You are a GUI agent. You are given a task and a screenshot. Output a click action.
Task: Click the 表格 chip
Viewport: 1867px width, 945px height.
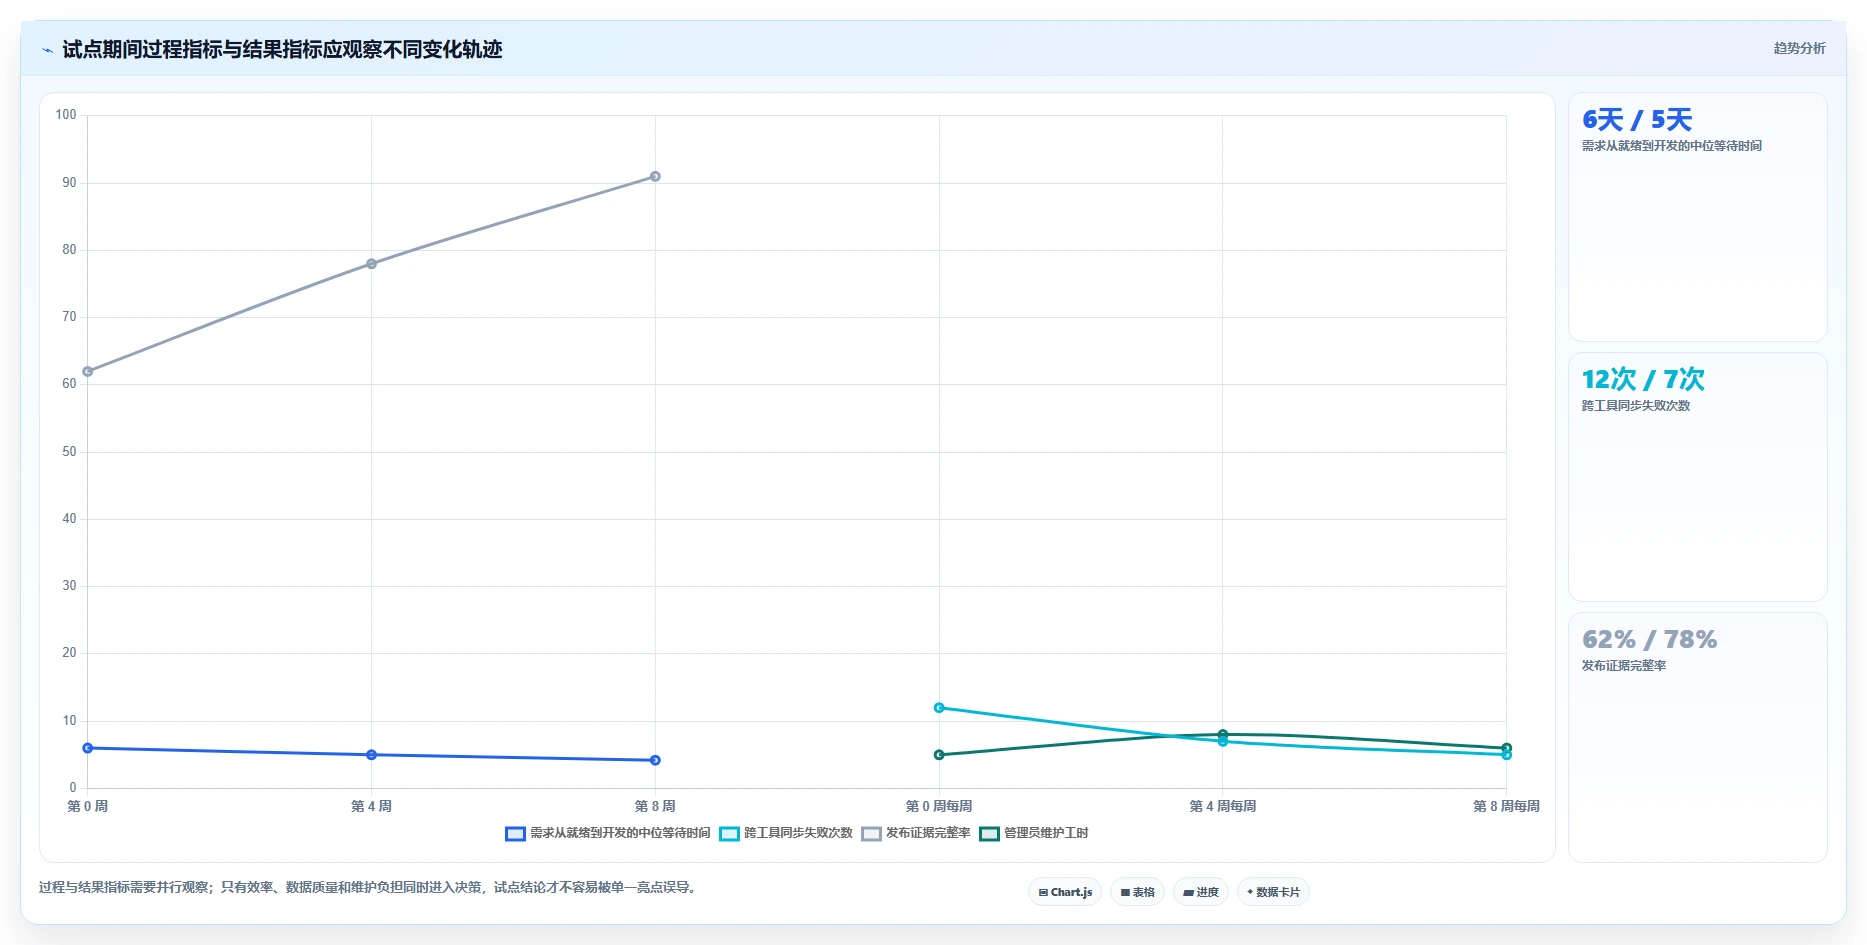[1137, 892]
